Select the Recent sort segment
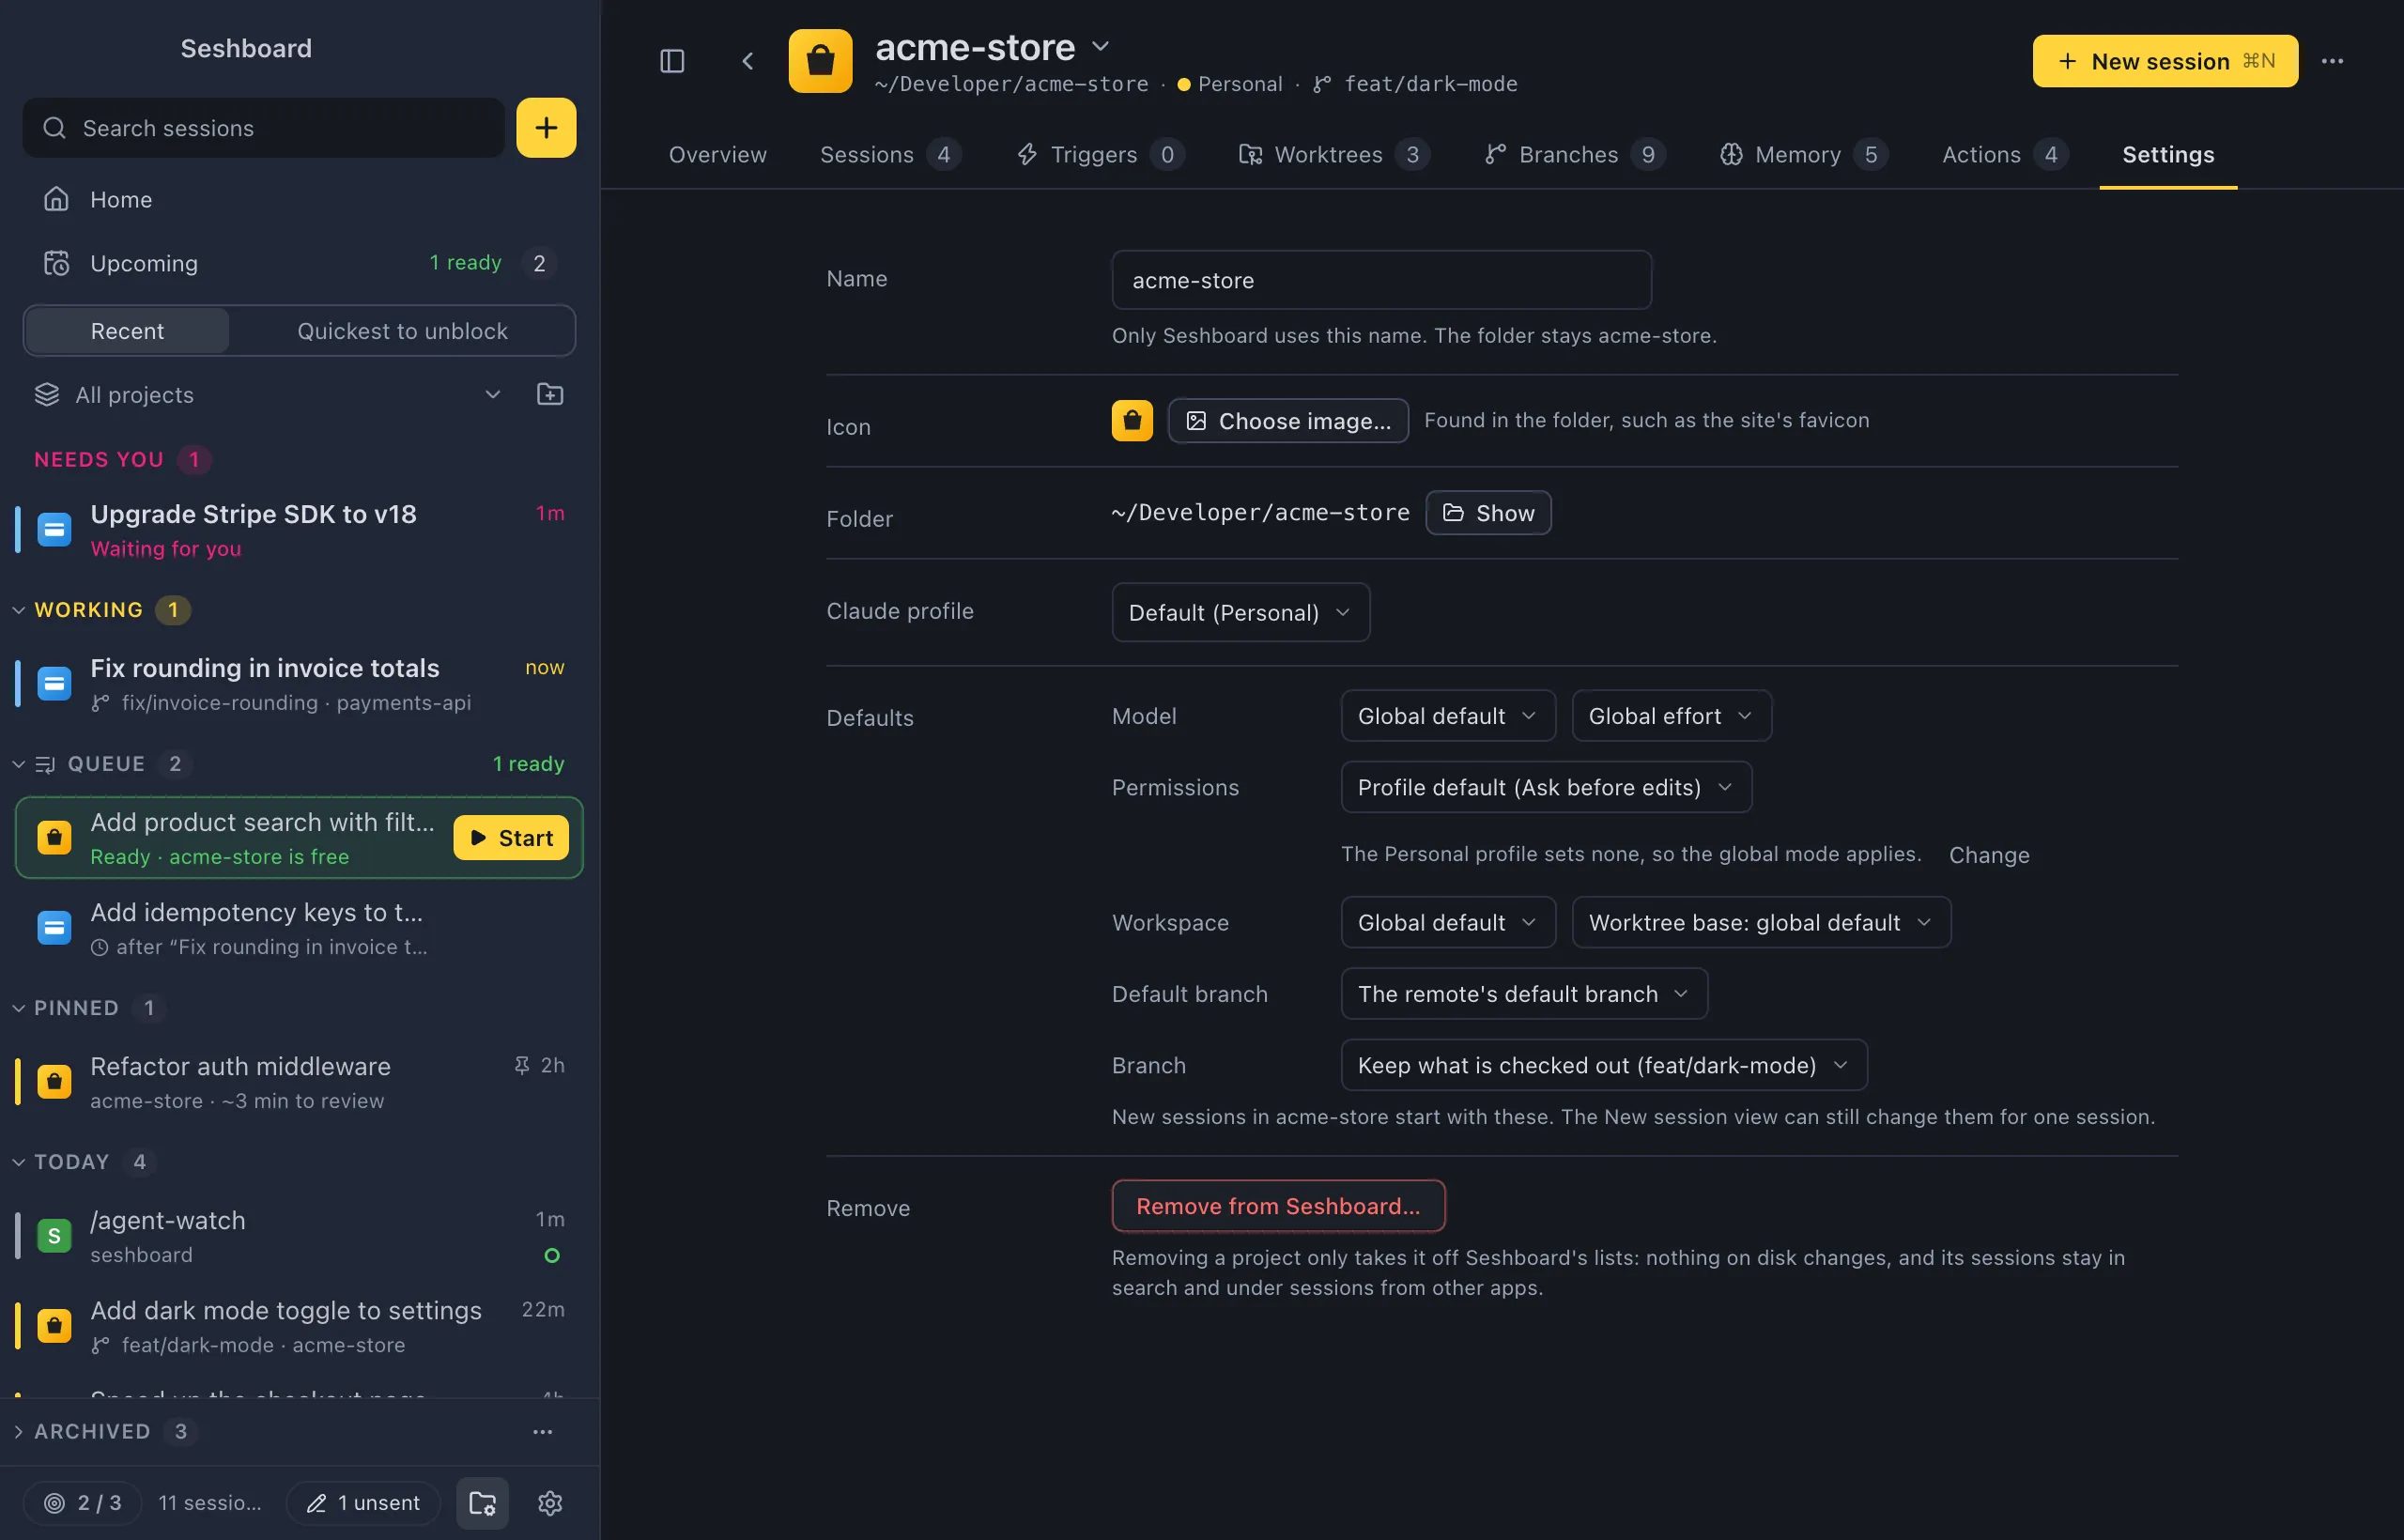 point(127,331)
